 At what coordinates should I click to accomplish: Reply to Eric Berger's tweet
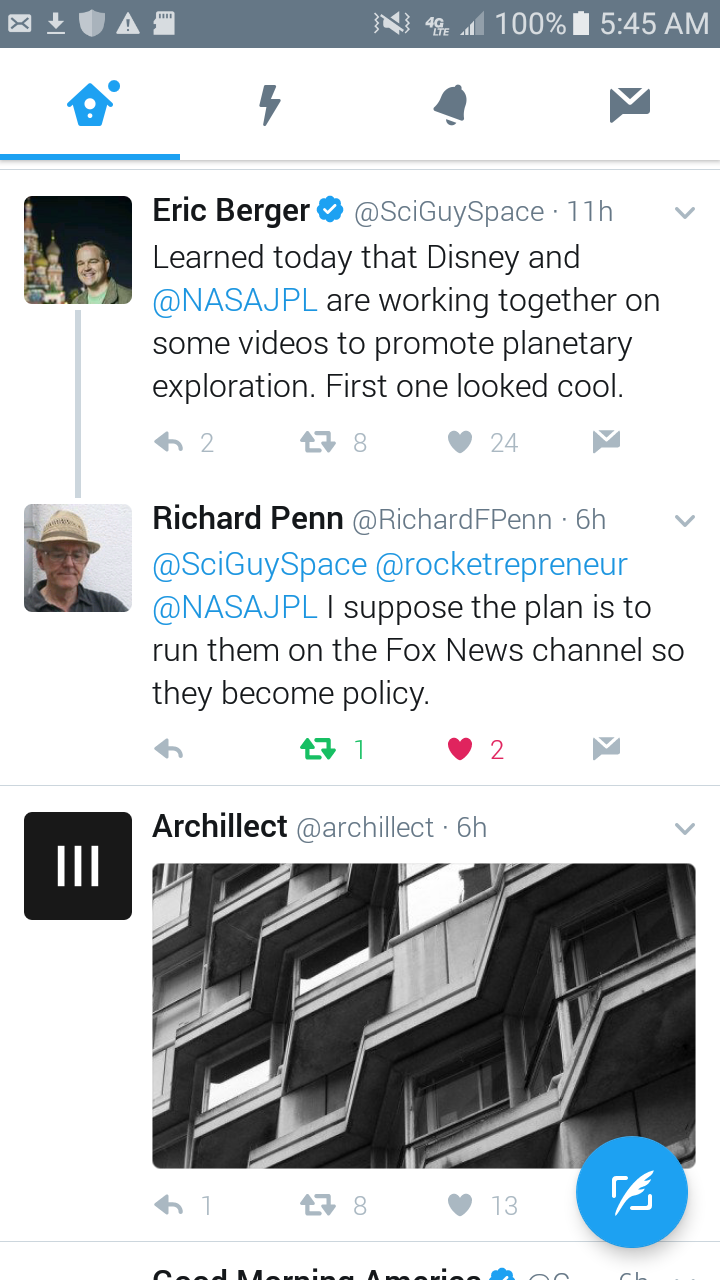pos(169,442)
